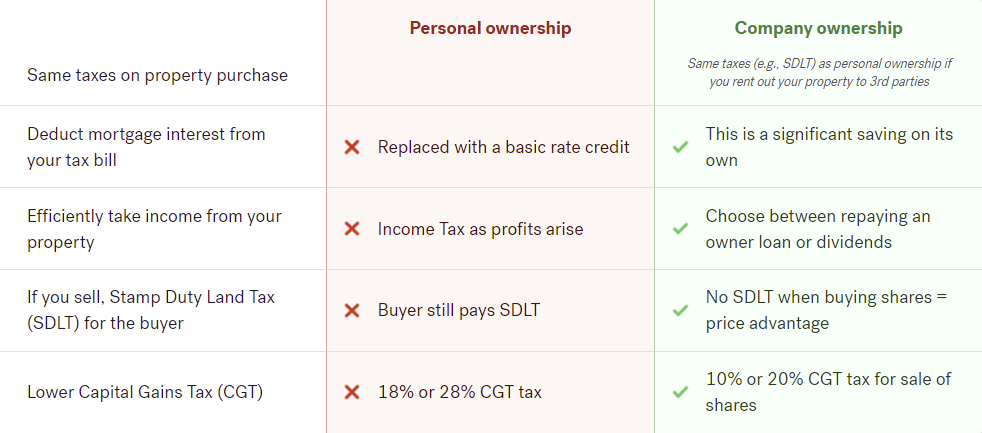Click Stamp Duty Land Tax row label
Viewport: 982px width, 433px height.
pos(151,310)
